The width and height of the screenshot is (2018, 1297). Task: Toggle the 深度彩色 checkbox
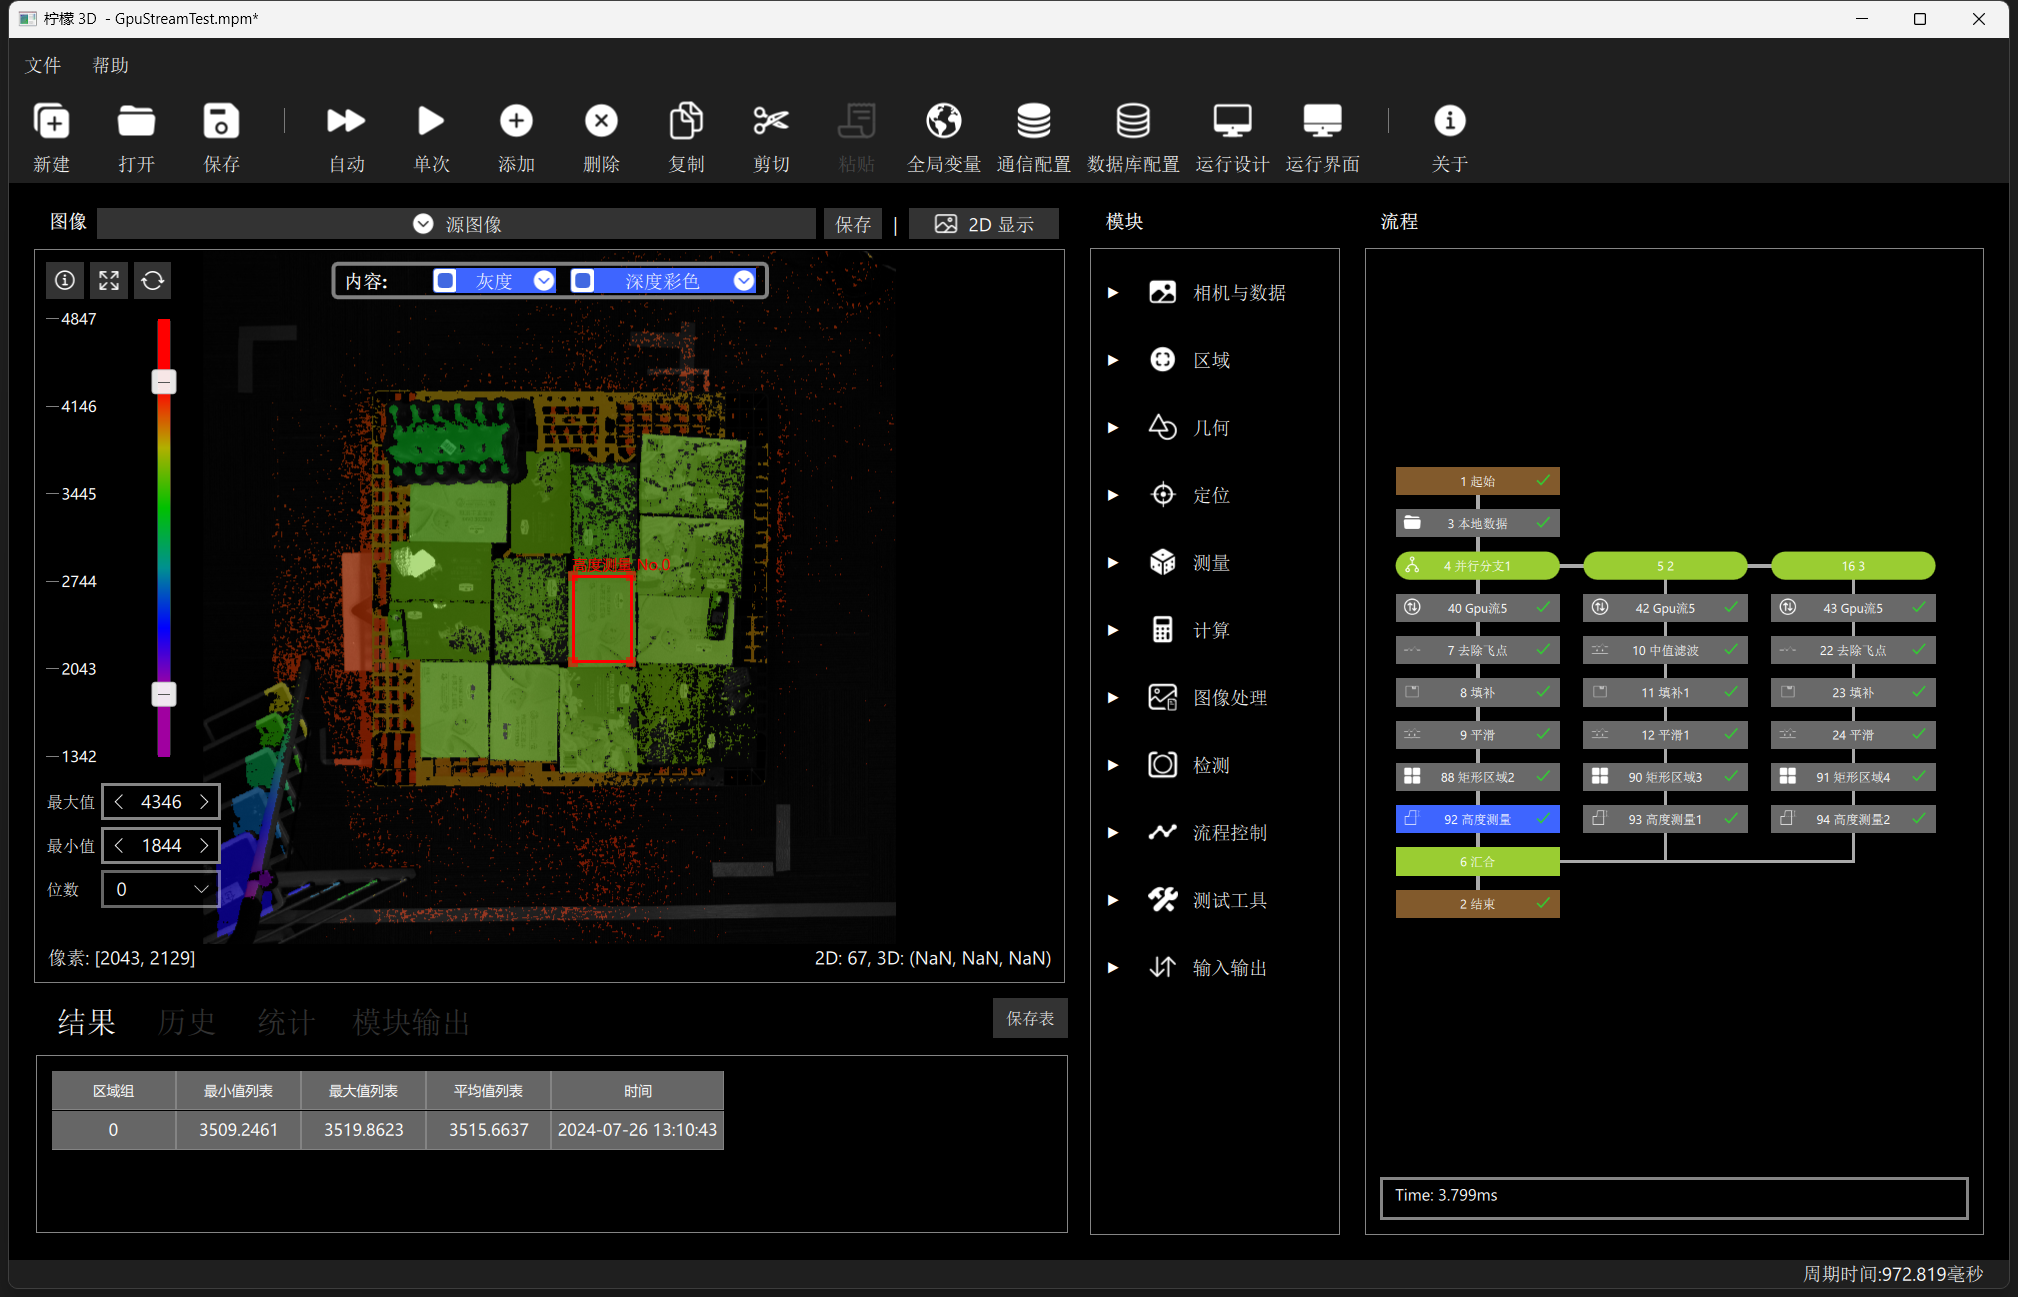coord(582,281)
